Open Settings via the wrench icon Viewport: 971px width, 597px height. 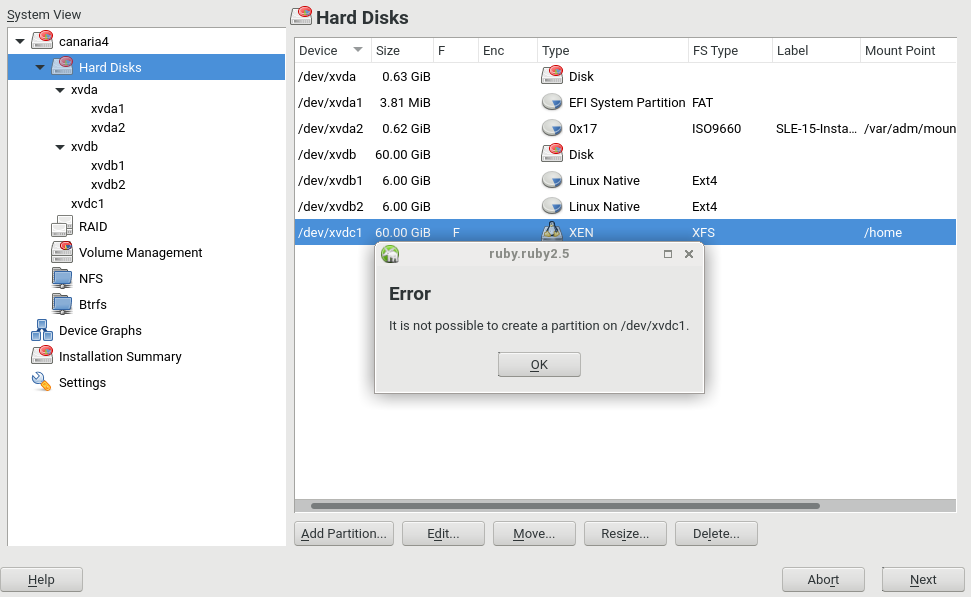tap(42, 382)
